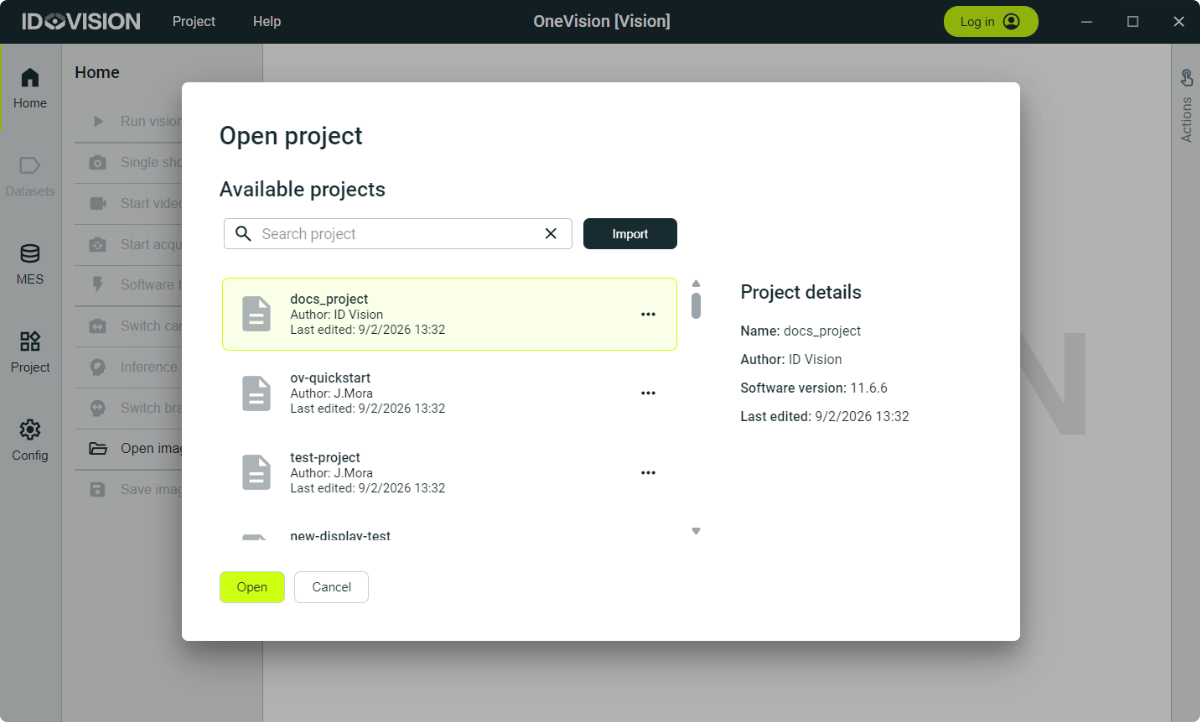Image resolution: width=1200 pixels, height=722 pixels.
Task: Click the search magnifier icon in the project search
Action: tap(243, 233)
